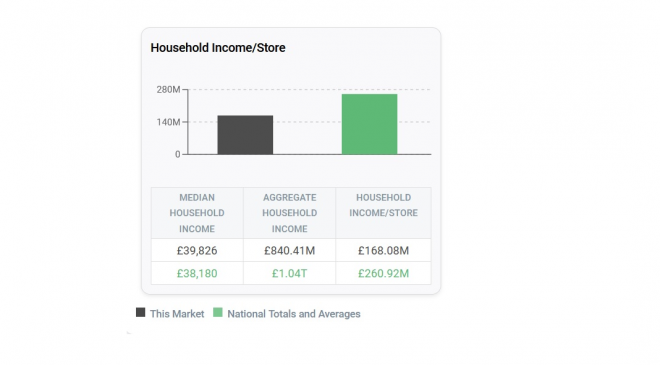The width and height of the screenshot is (660, 365).
Task: Select the green National Totals legend swatch
Action: 218,312
